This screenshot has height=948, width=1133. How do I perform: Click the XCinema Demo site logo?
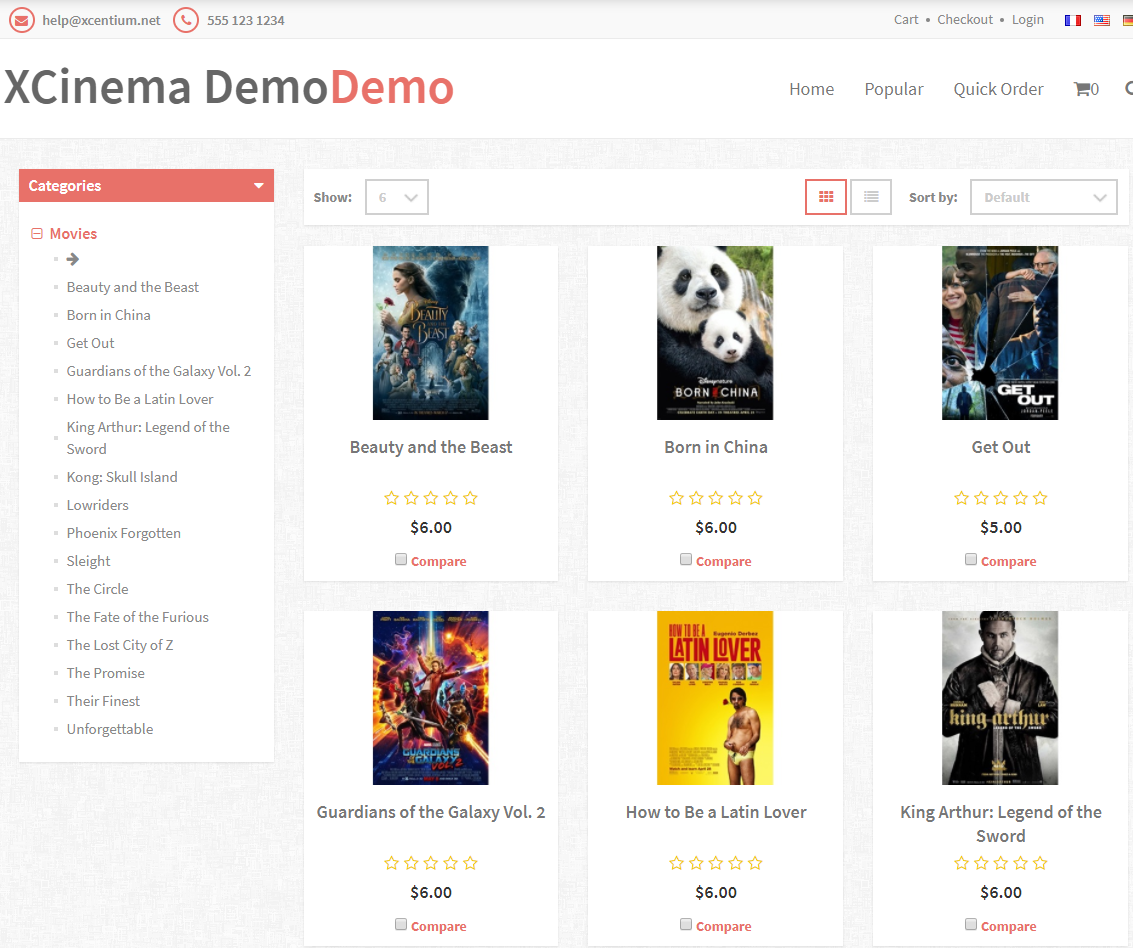(x=229, y=87)
